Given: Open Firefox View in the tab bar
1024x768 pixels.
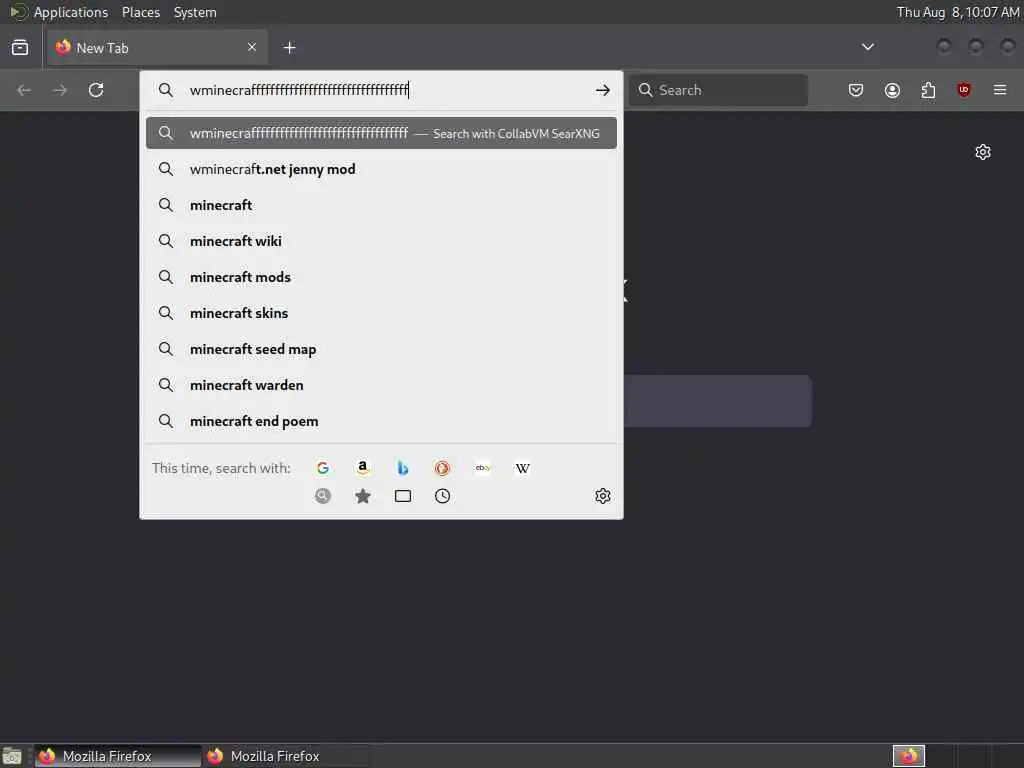Looking at the screenshot, I should coord(20,48).
